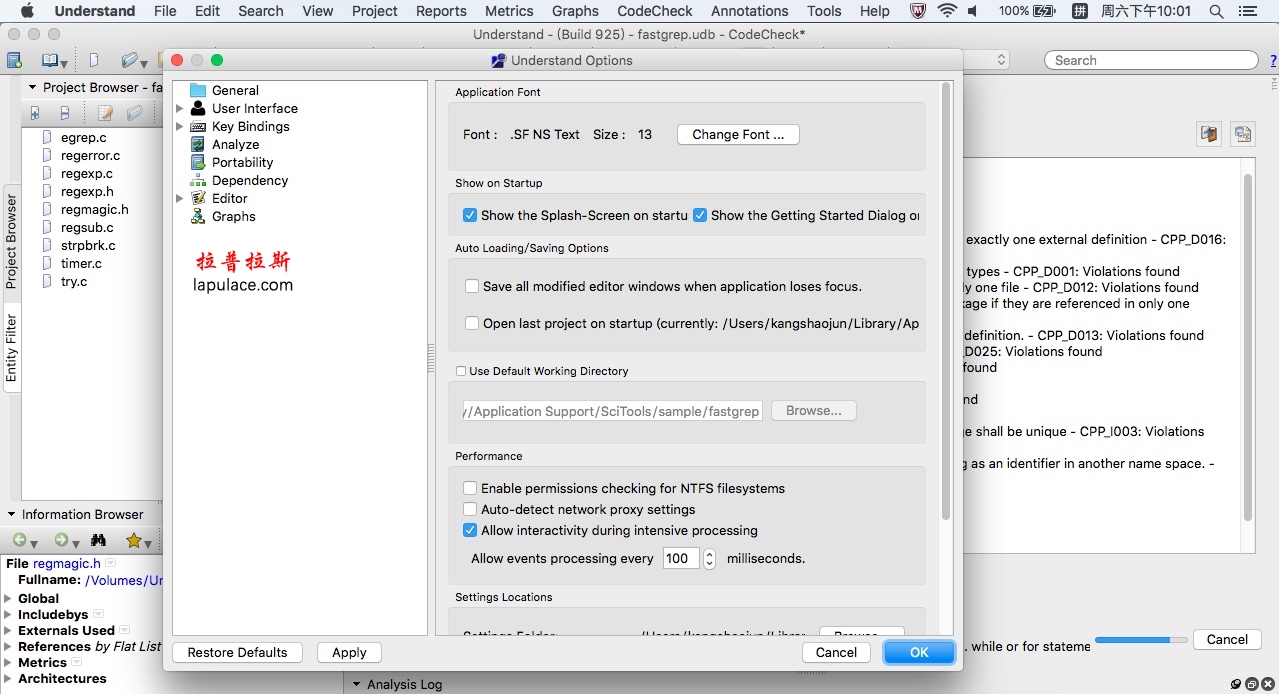This screenshot has height=694, width=1279.
Task: Open the book icon in main toolbar
Action: 50,61
